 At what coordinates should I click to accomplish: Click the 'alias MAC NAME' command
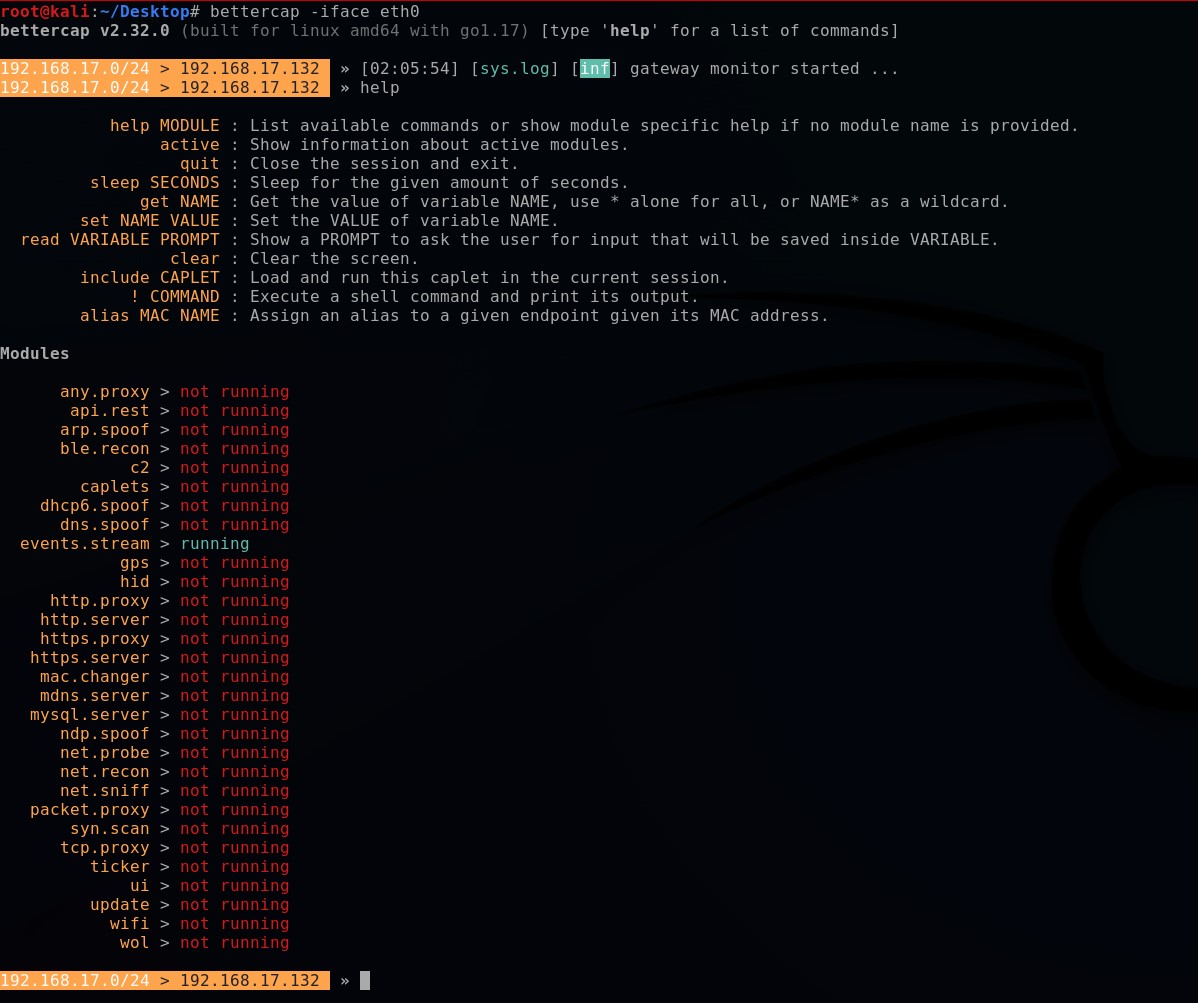pyautogui.click(x=149, y=316)
